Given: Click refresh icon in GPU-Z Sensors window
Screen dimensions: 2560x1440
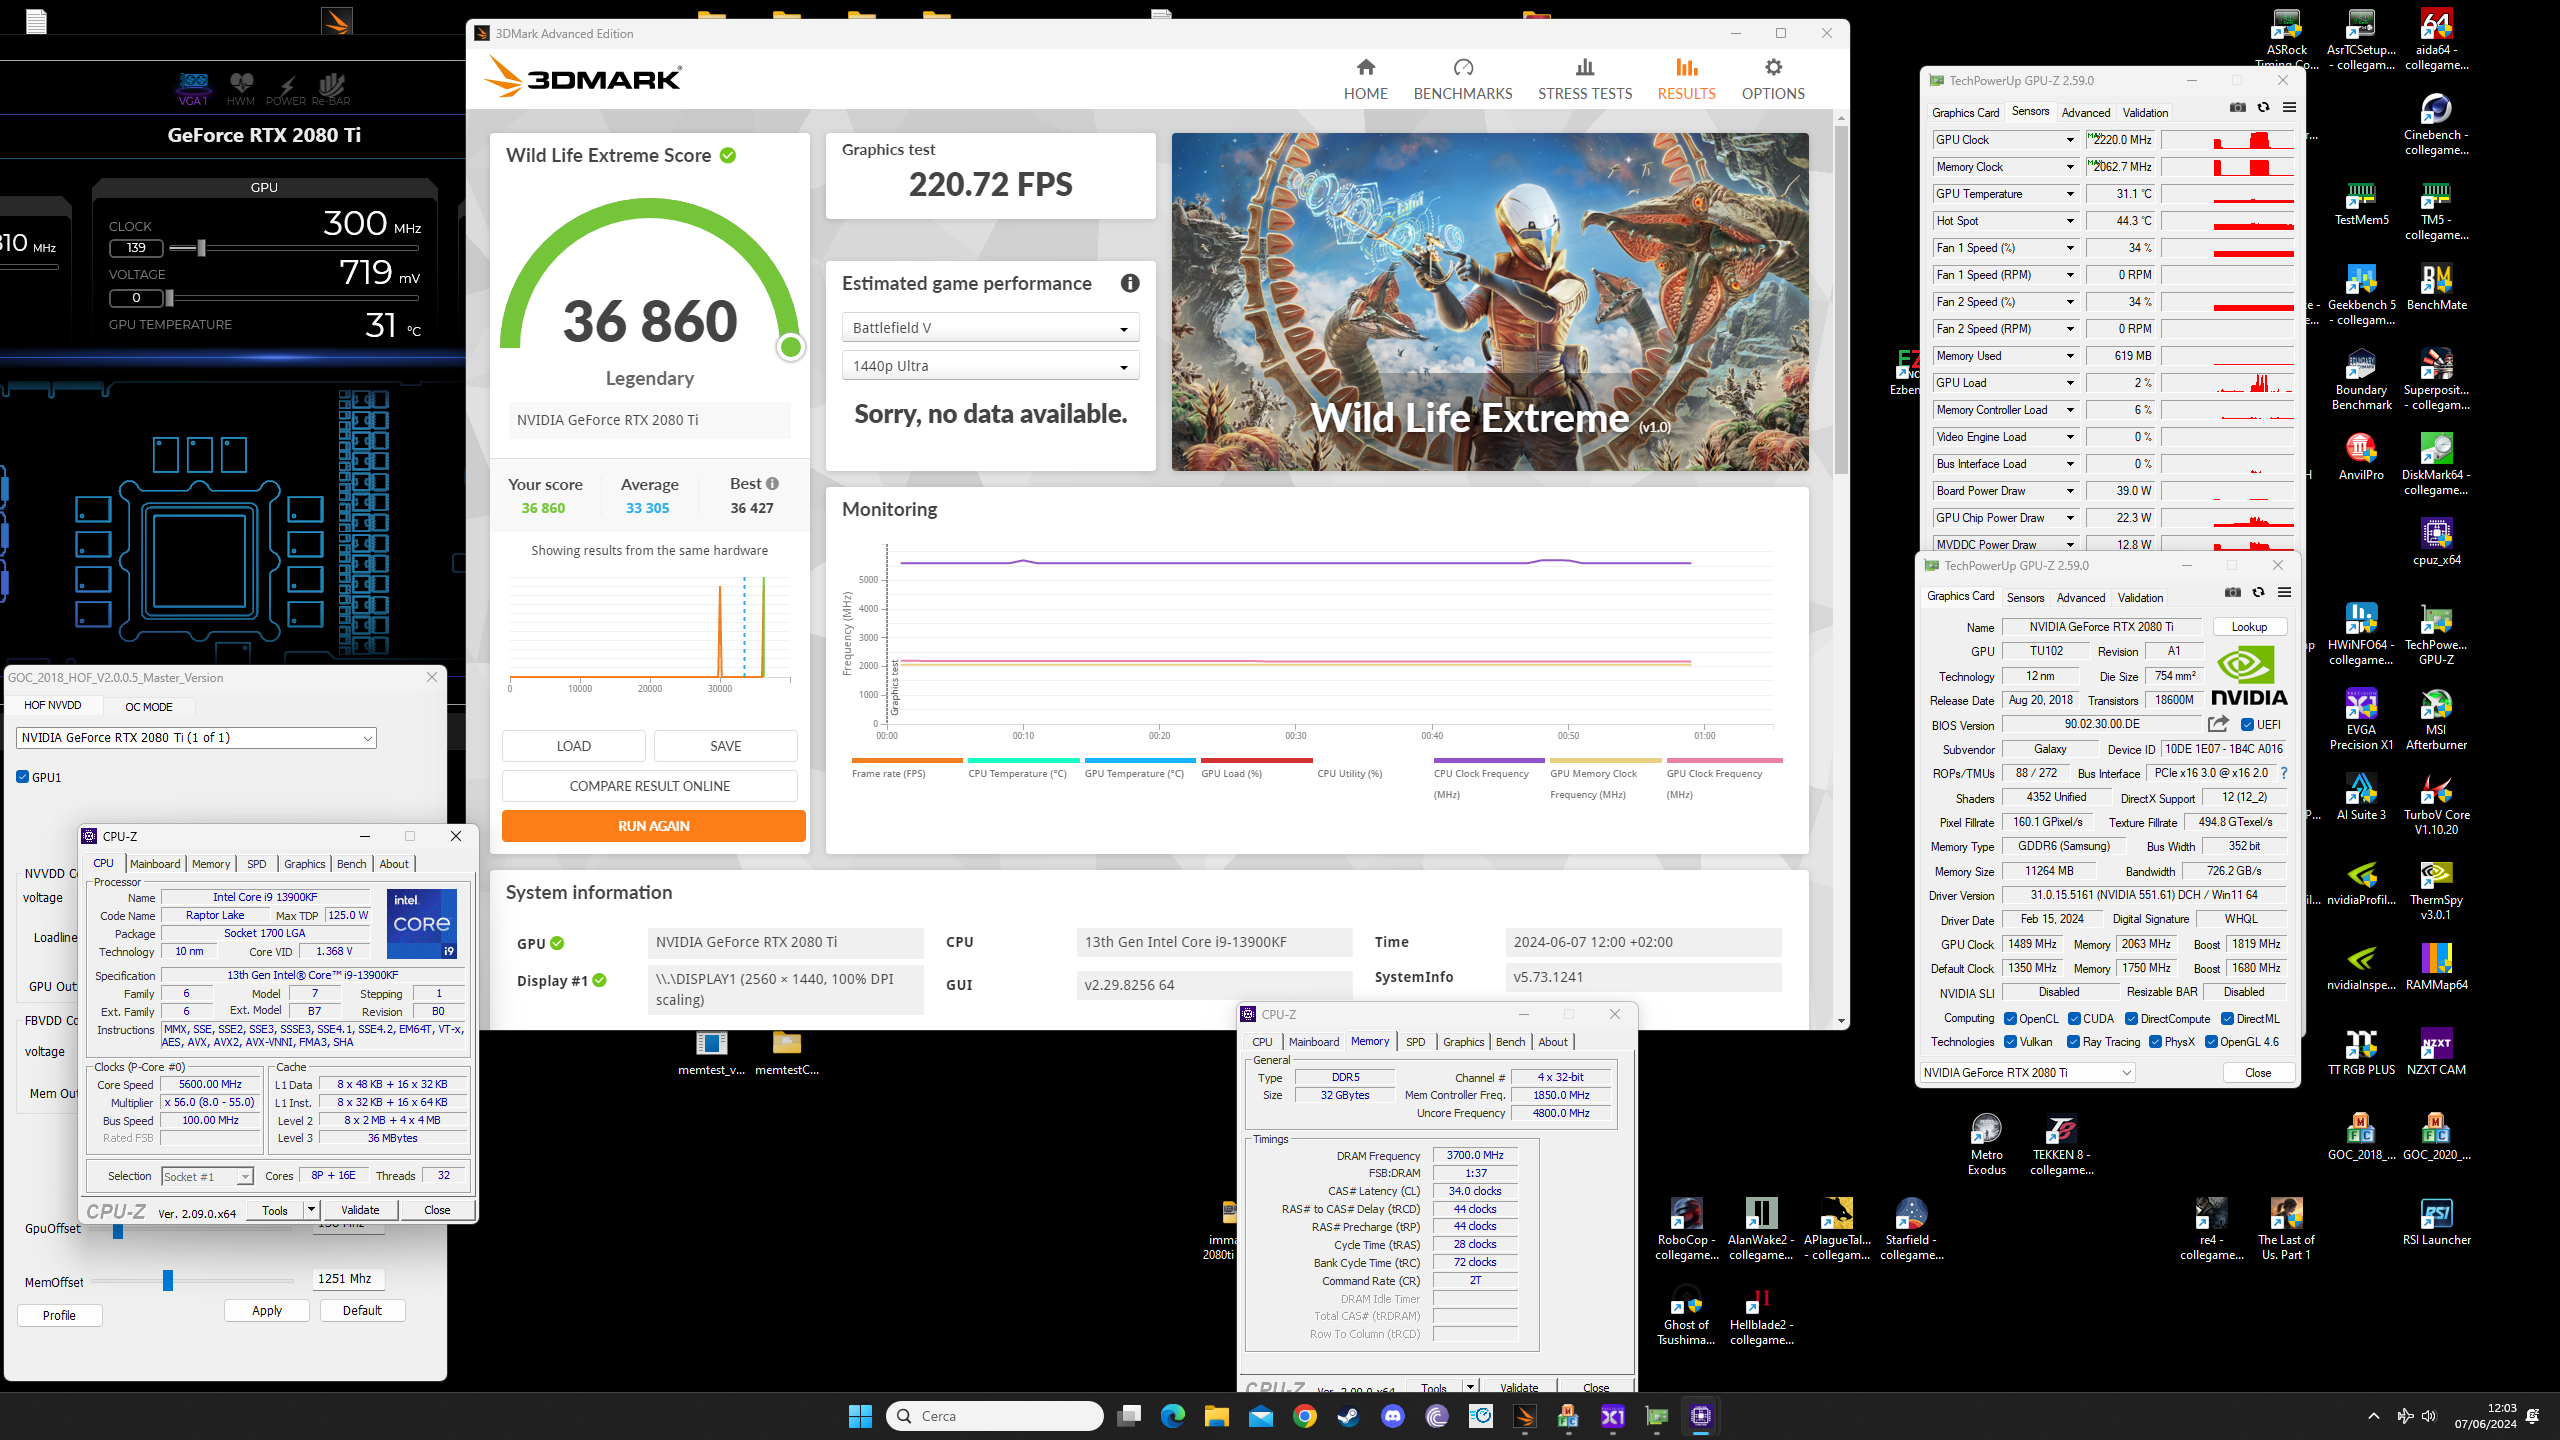Looking at the screenshot, I should tap(2263, 108).
